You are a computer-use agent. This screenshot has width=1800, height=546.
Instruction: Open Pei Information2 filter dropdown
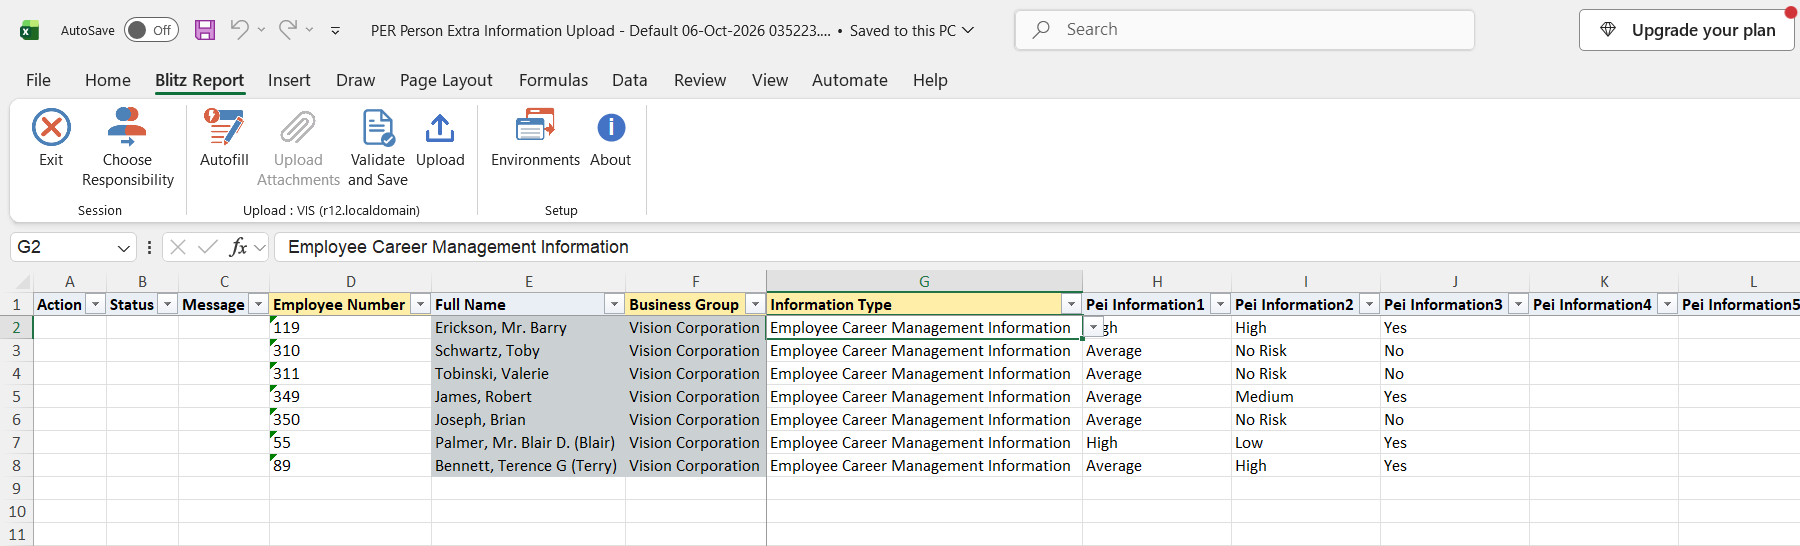point(1369,304)
